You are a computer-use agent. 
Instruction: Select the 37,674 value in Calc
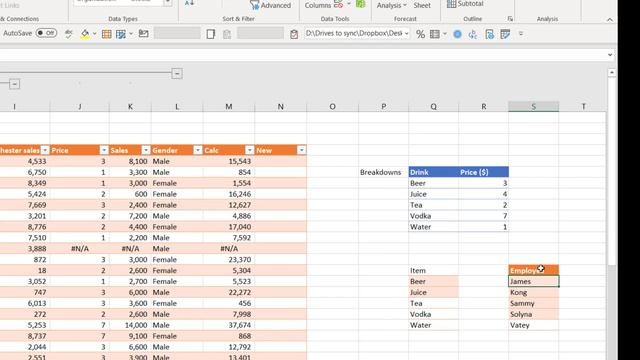(229, 325)
